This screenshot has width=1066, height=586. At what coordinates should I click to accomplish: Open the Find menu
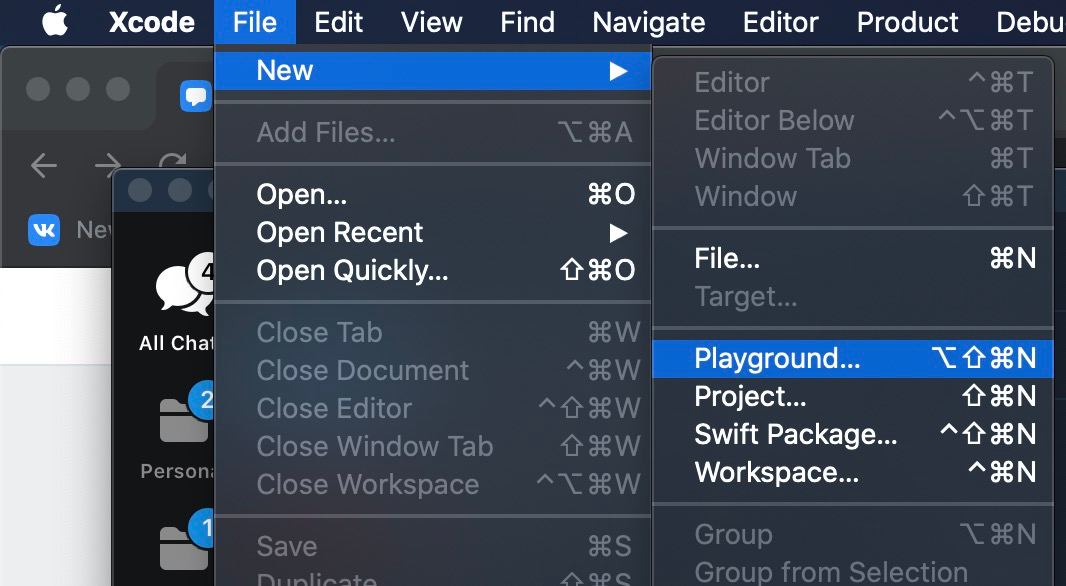(527, 22)
